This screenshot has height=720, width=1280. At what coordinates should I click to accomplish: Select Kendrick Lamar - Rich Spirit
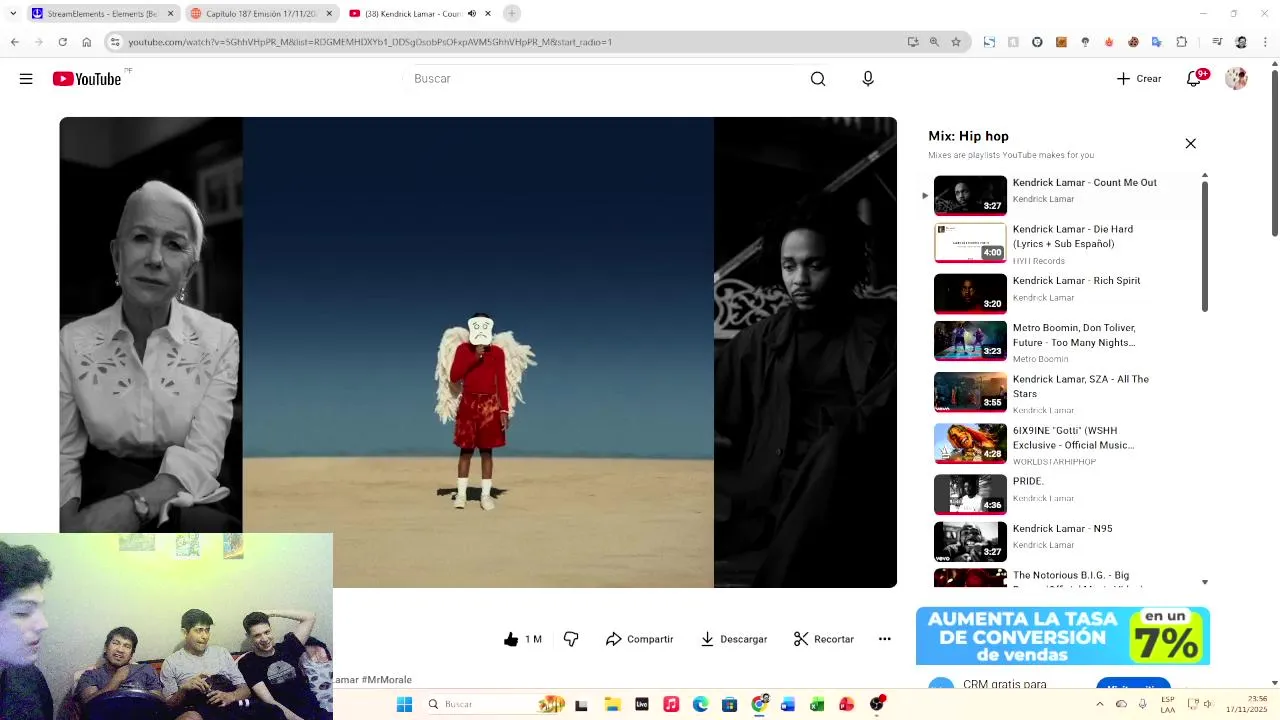point(1060,293)
